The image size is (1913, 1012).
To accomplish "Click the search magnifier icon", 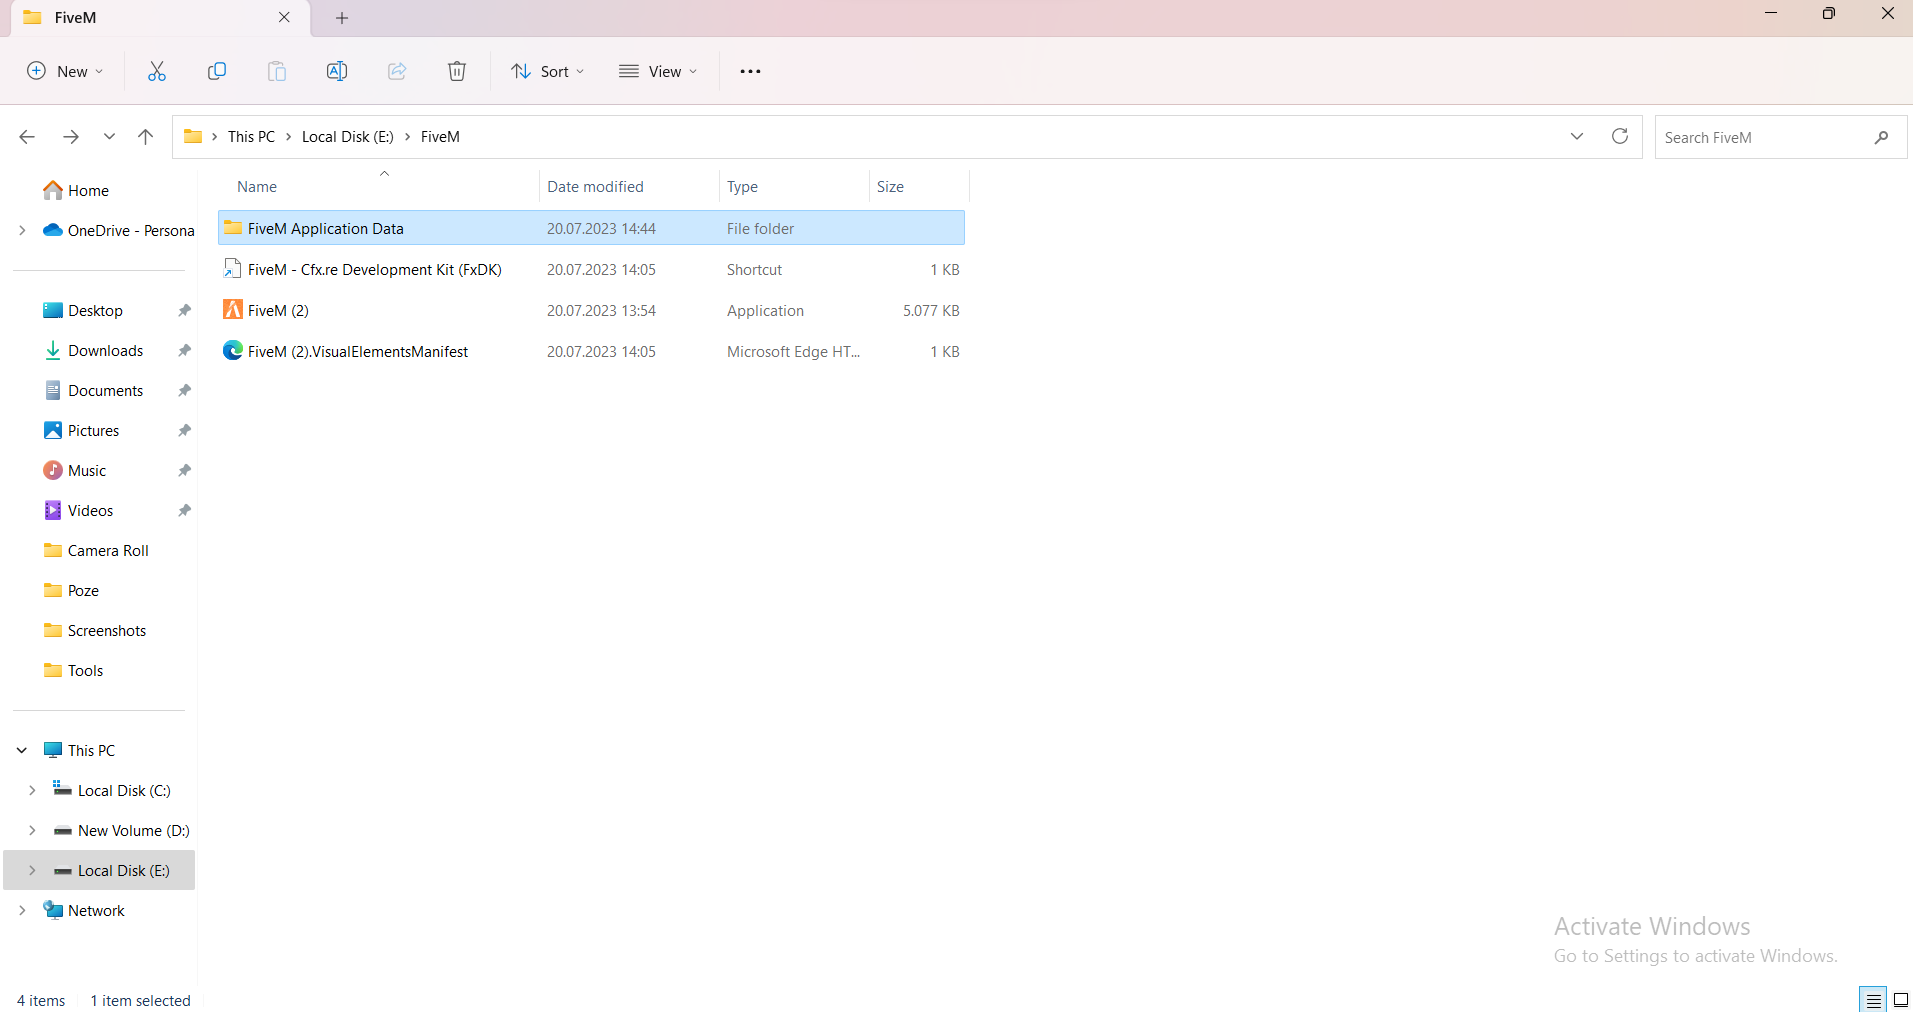I will 1881,137.
